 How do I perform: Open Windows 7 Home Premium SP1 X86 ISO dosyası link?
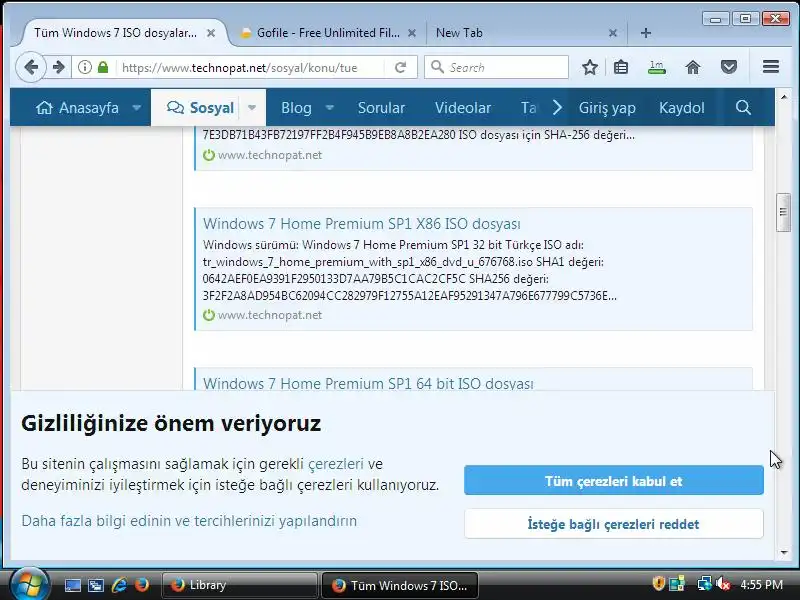[362, 223]
